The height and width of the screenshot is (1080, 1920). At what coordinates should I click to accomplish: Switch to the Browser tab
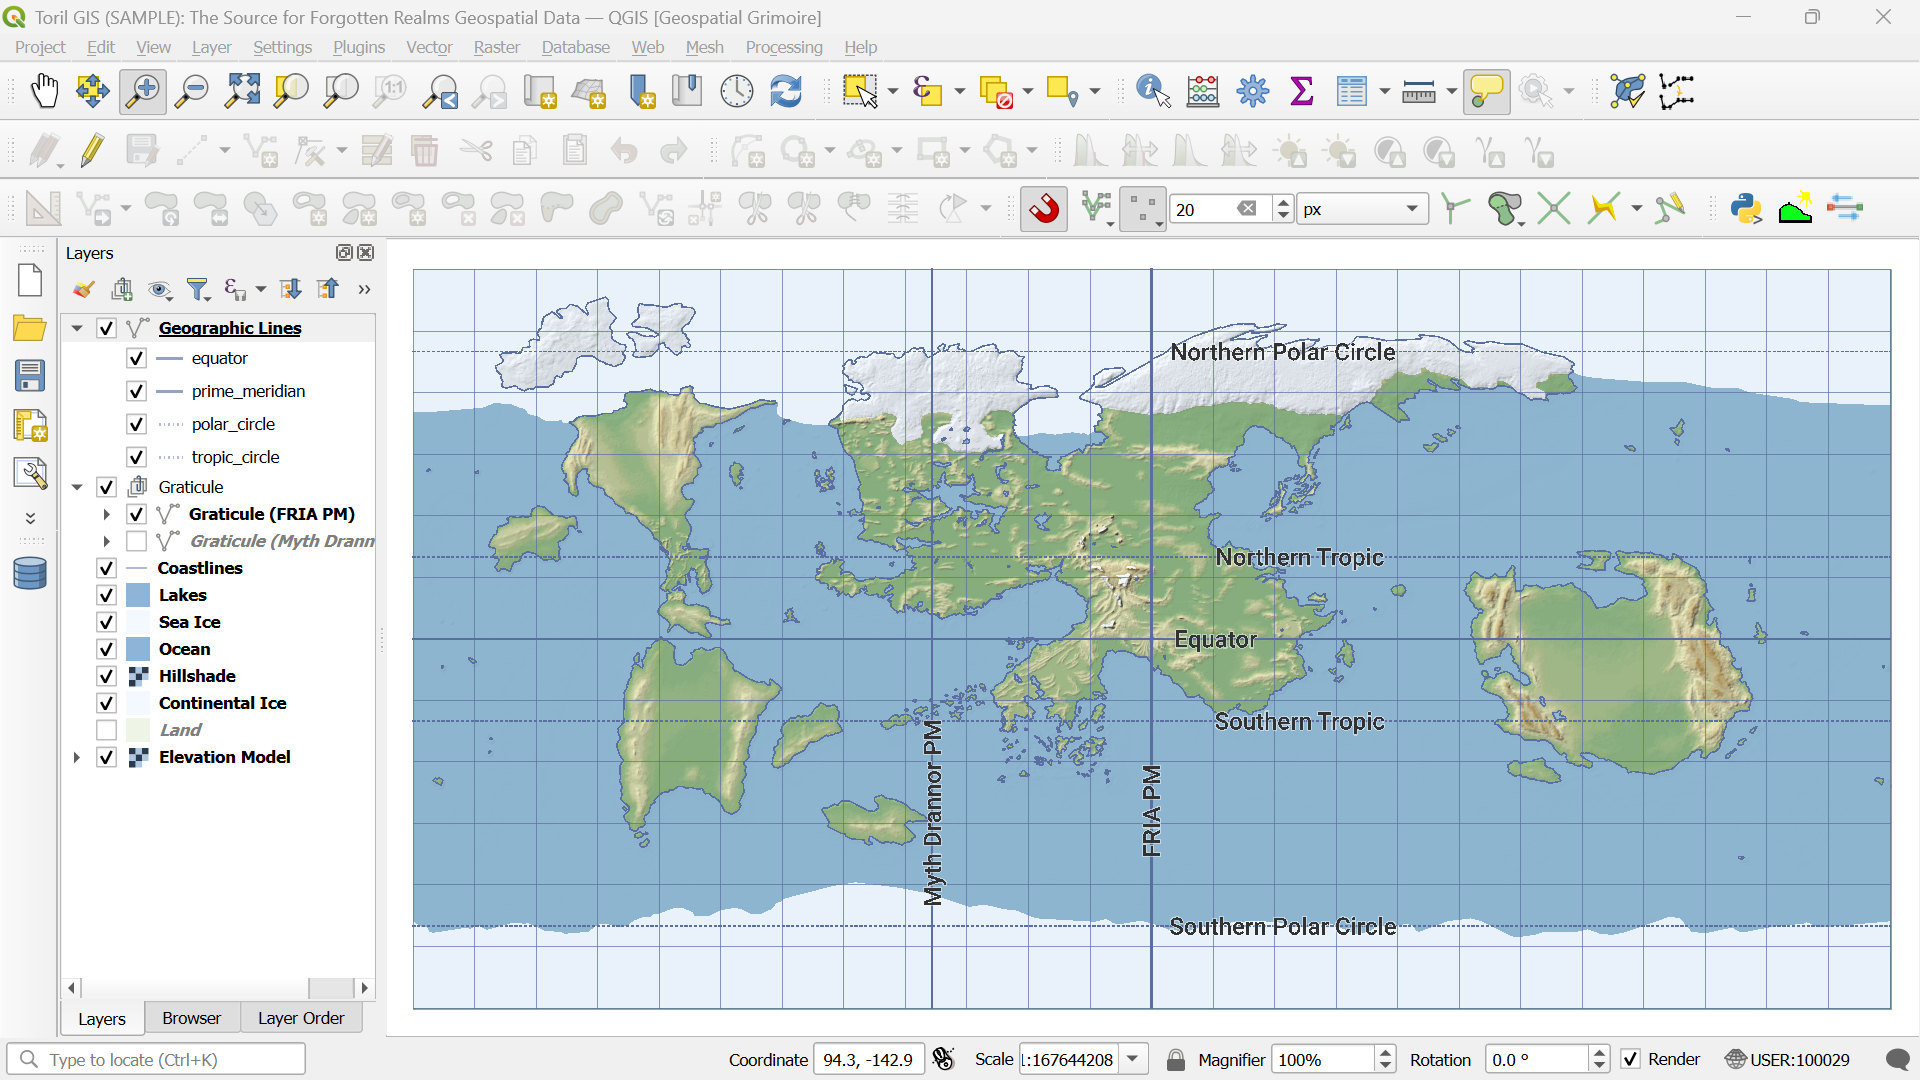(x=191, y=1018)
